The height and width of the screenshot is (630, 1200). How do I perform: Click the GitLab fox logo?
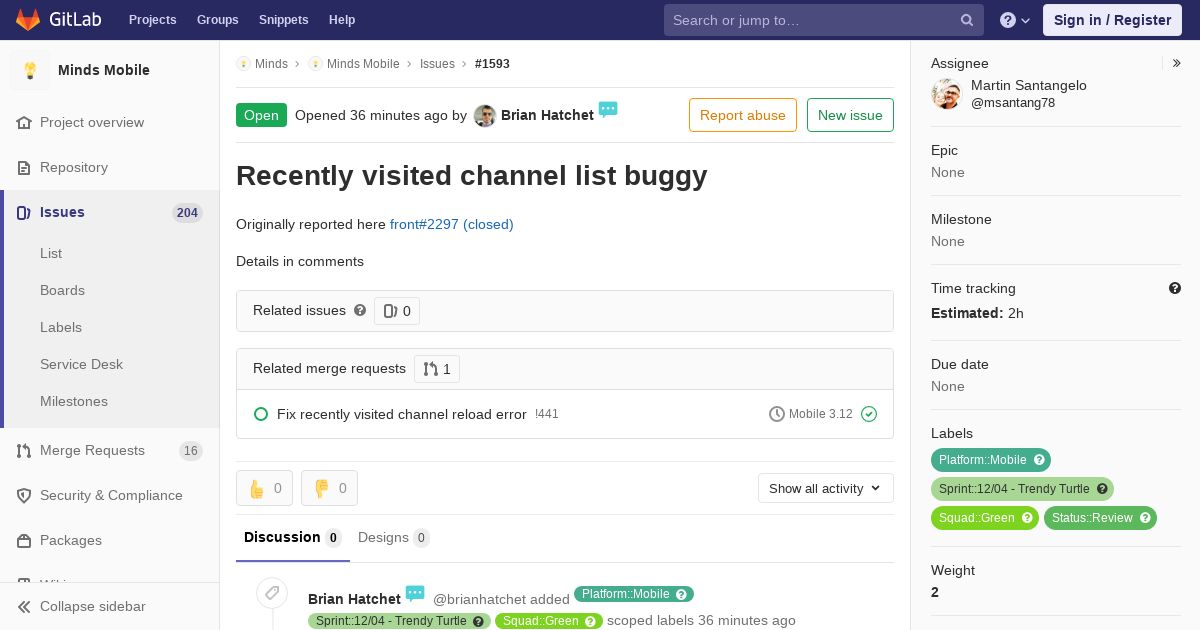point(28,19)
